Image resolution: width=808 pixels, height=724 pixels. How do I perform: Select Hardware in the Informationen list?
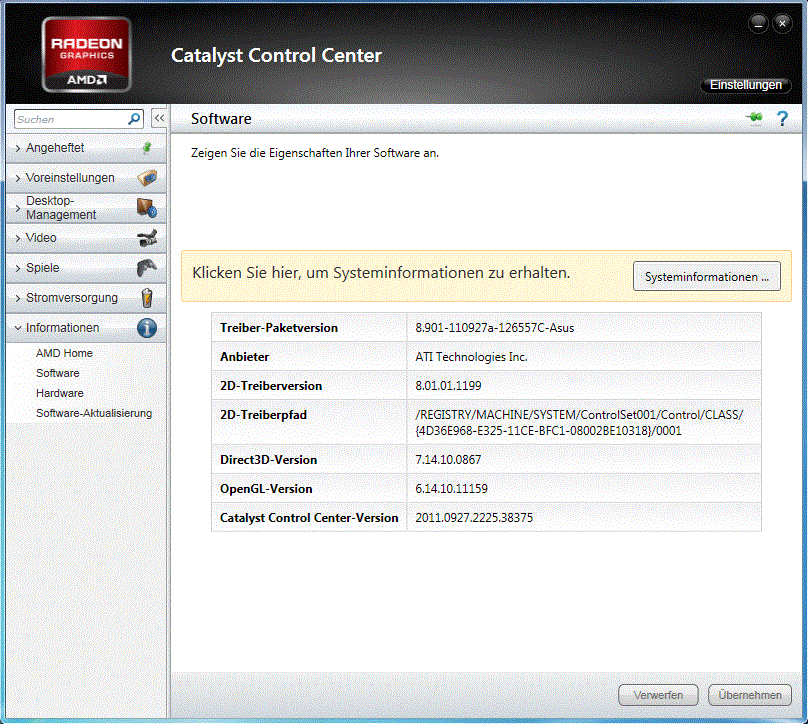point(60,393)
